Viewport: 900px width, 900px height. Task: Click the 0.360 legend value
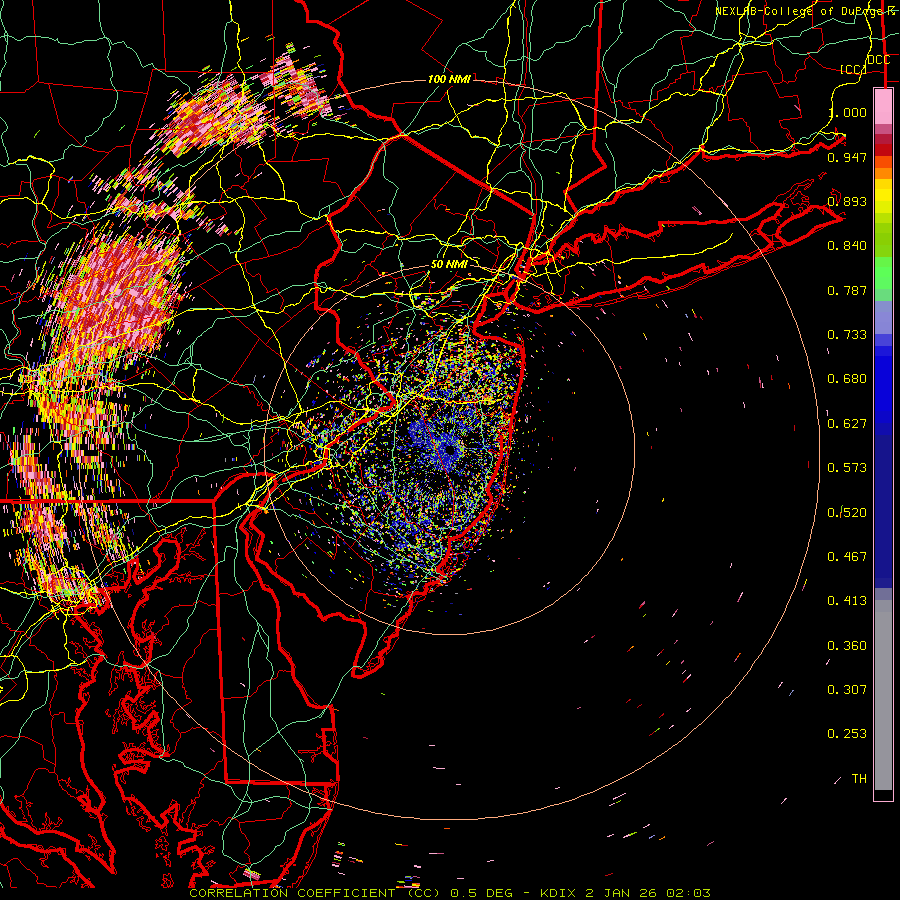[847, 646]
